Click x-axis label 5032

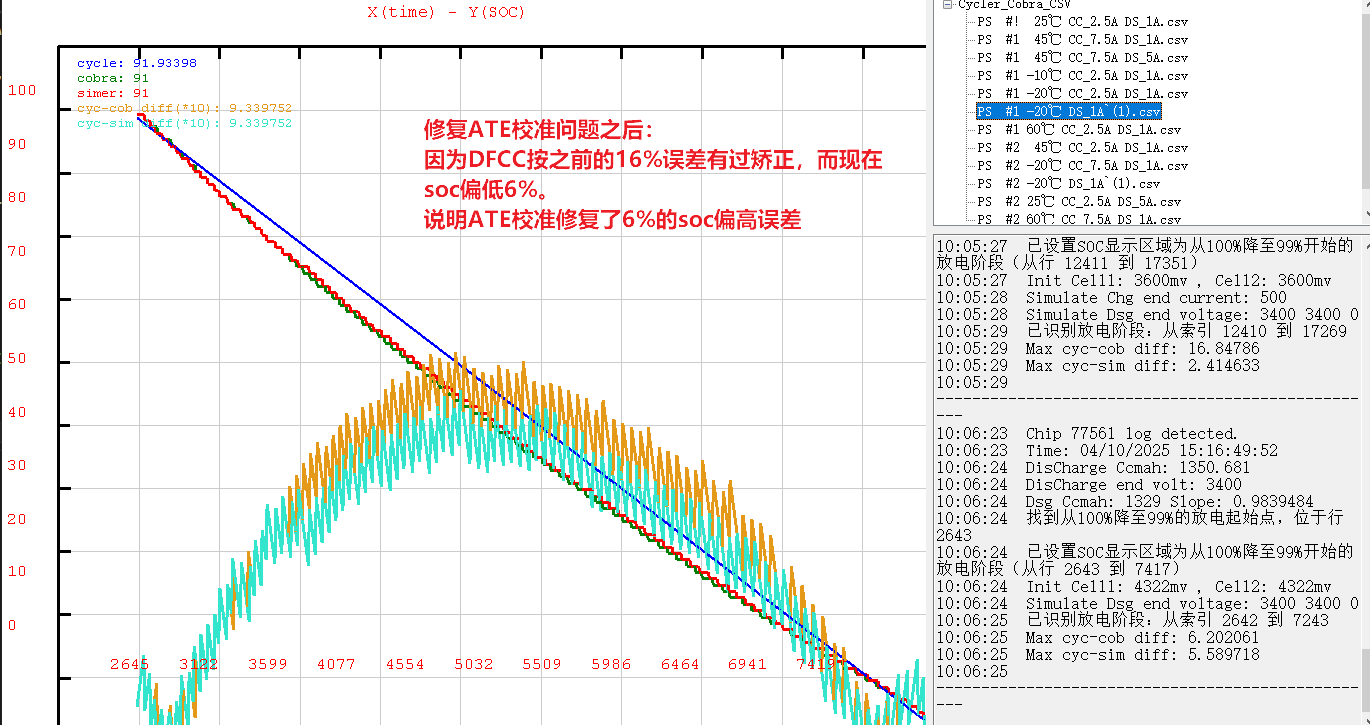[x=474, y=664]
